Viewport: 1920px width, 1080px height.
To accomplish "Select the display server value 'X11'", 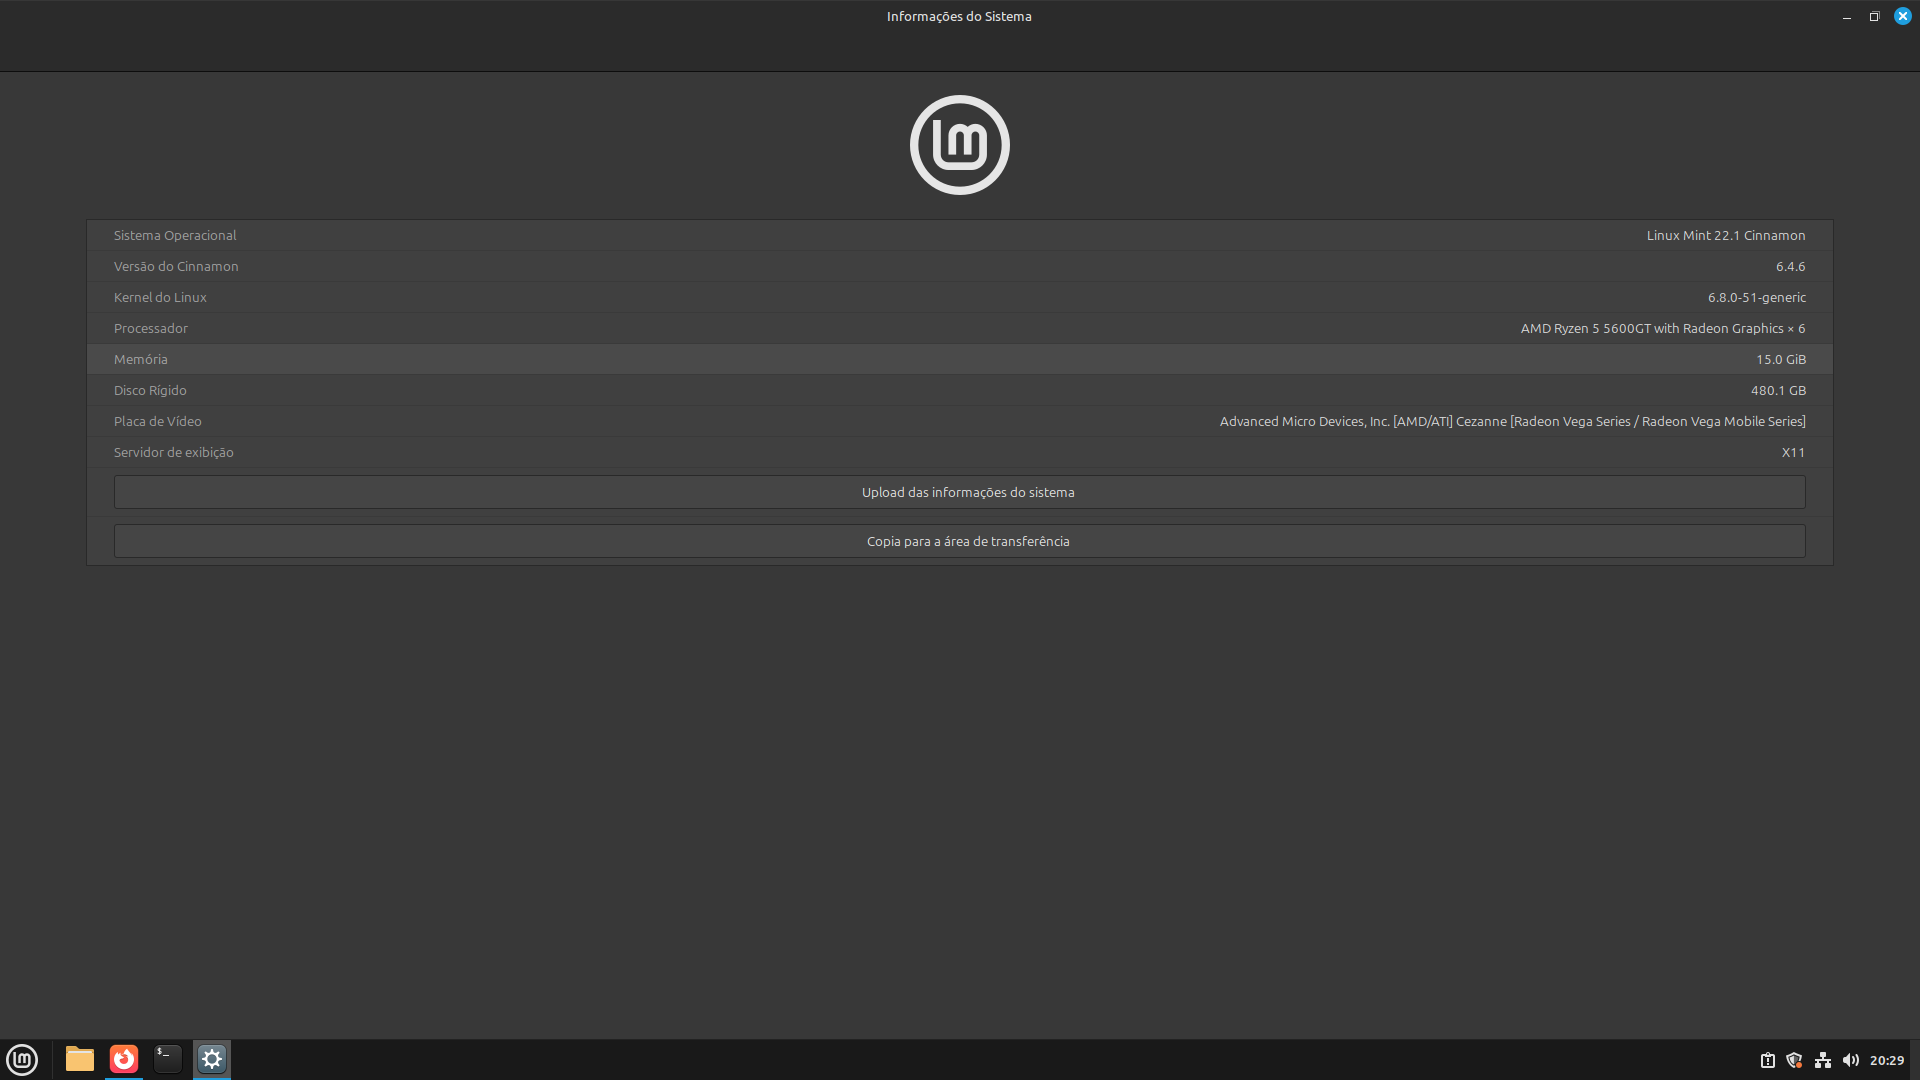I will (1793, 452).
